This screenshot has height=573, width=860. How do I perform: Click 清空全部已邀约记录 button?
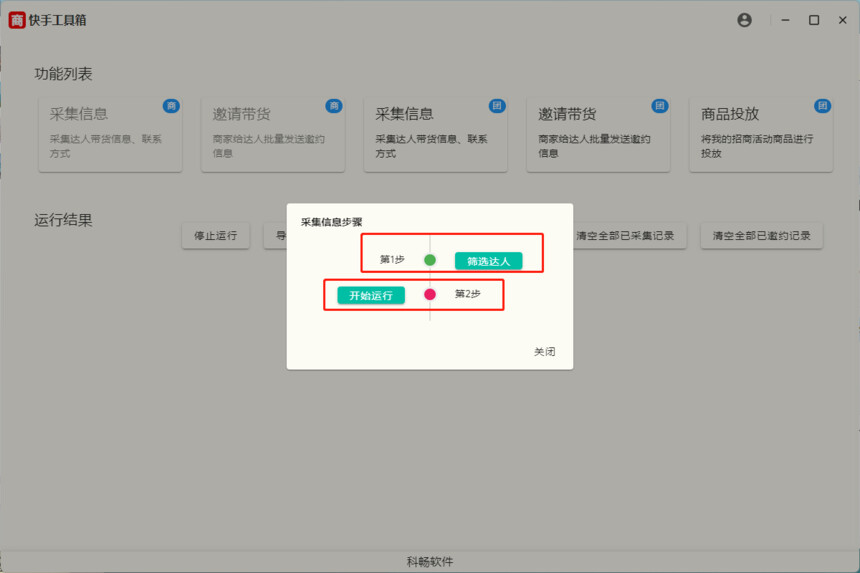(761, 236)
